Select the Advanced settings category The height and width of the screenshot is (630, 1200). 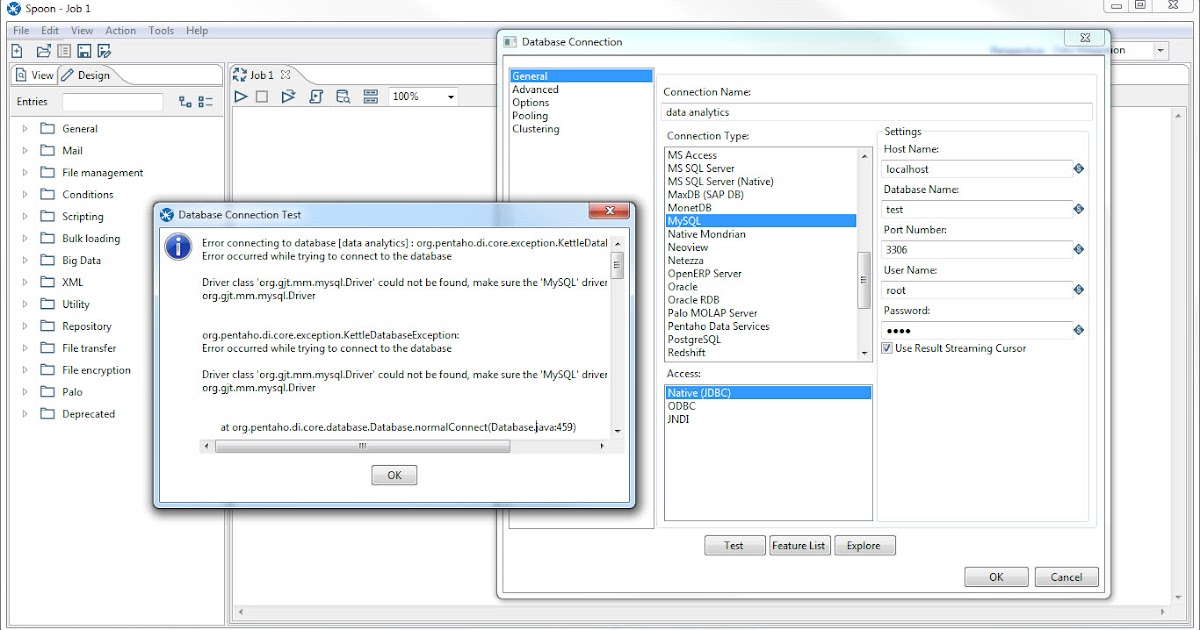pyautogui.click(x=535, y=90)
